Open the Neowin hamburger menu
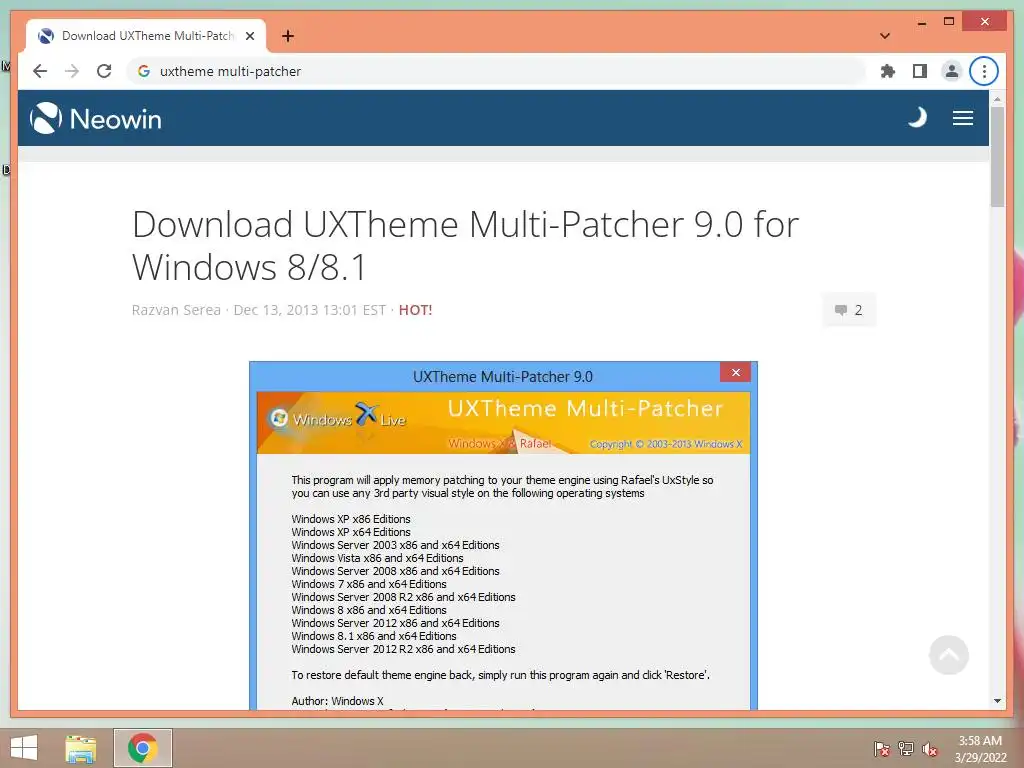The image size is (1024, 768). pyautogui.click(x=963, y=118)
